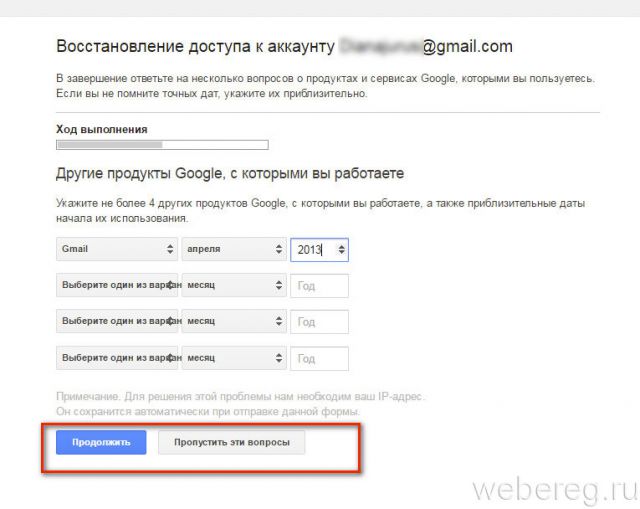Click the arrow icon of апреля dropdown
This screenshot has width=640, height=509.
pyautogui.click(x=279, y=249)
